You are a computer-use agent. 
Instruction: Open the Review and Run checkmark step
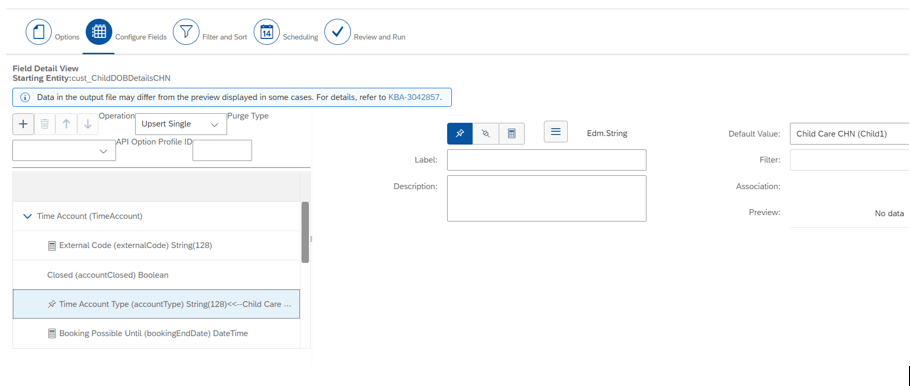(338, 33)
